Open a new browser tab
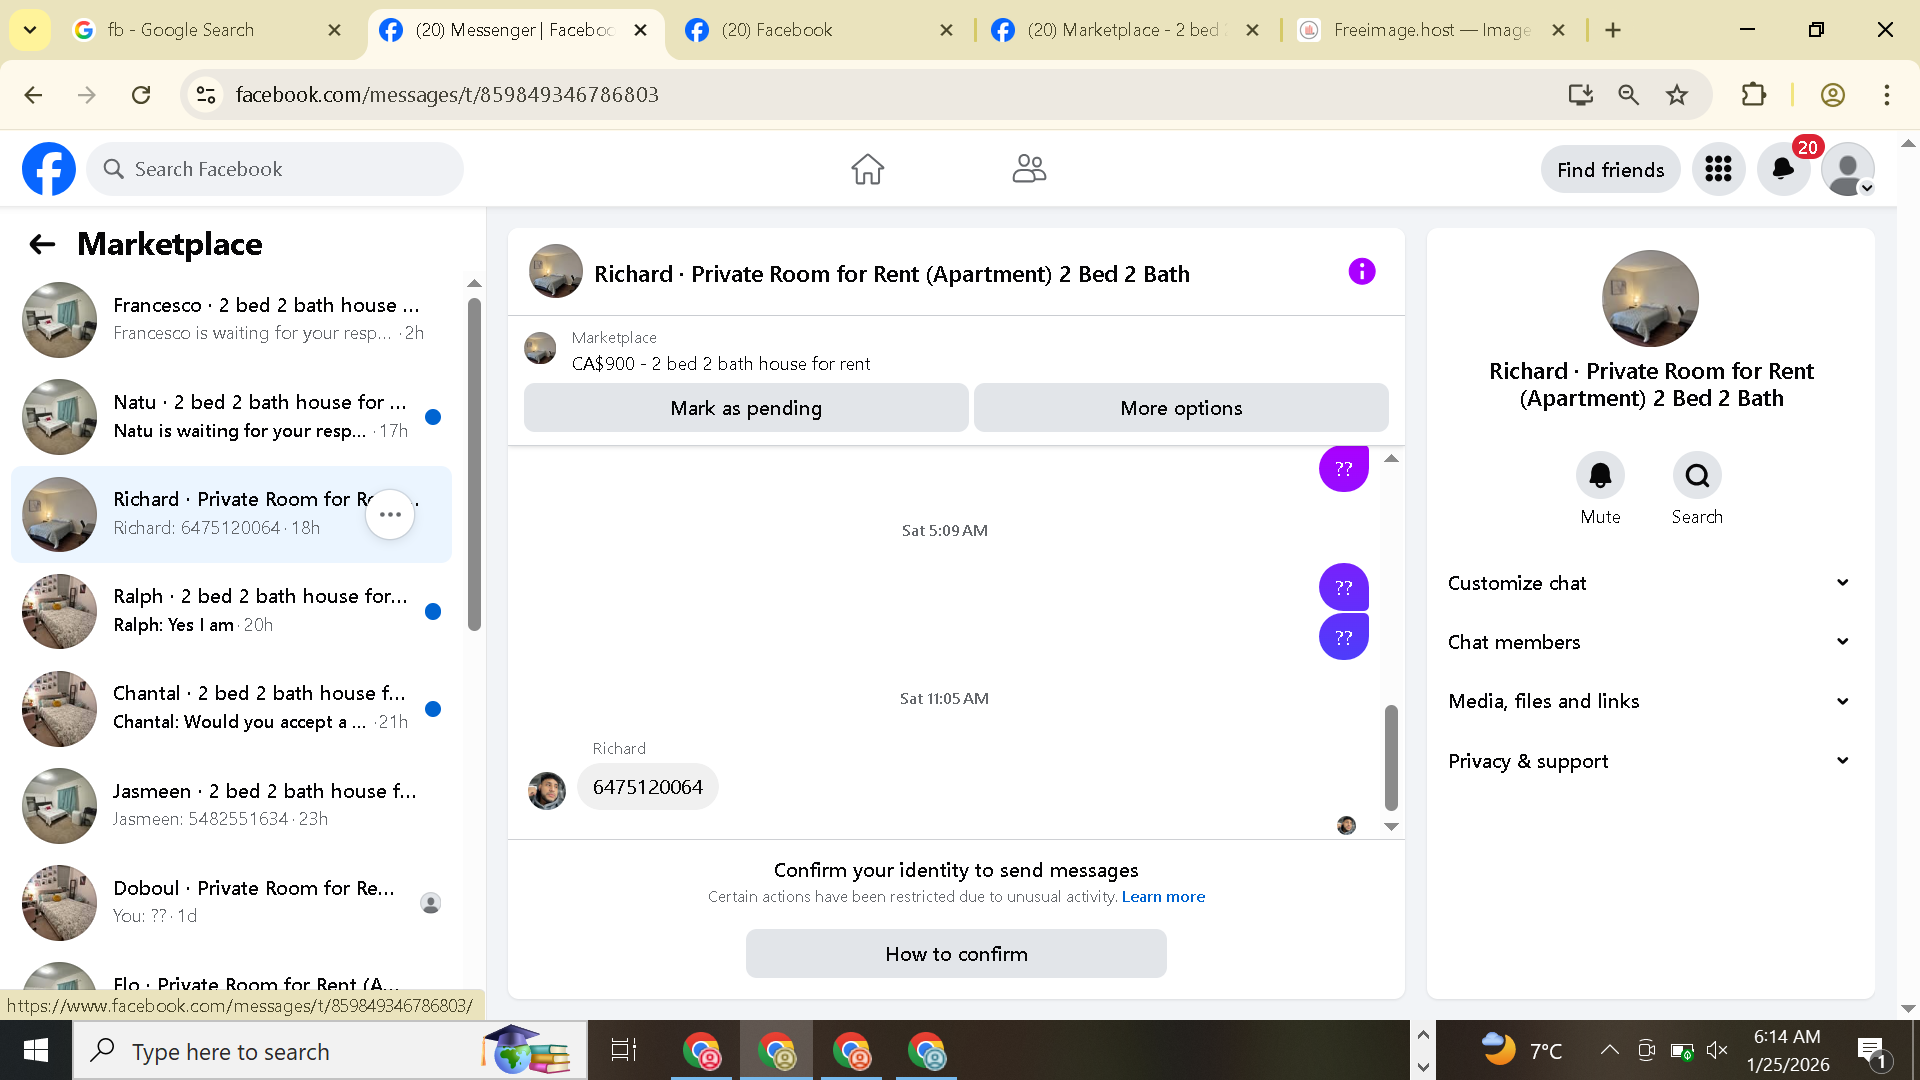 [1613, 30]
